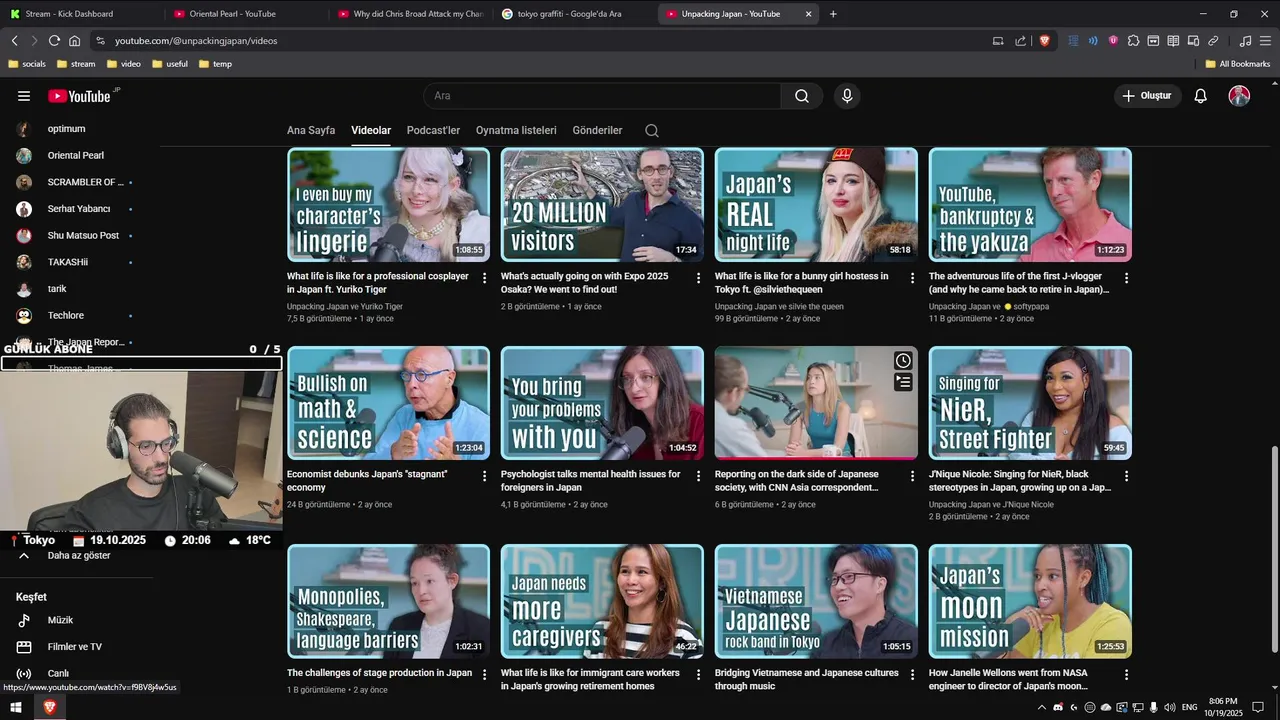
Task: Reload the current page
Action: [x=54, y=41]
